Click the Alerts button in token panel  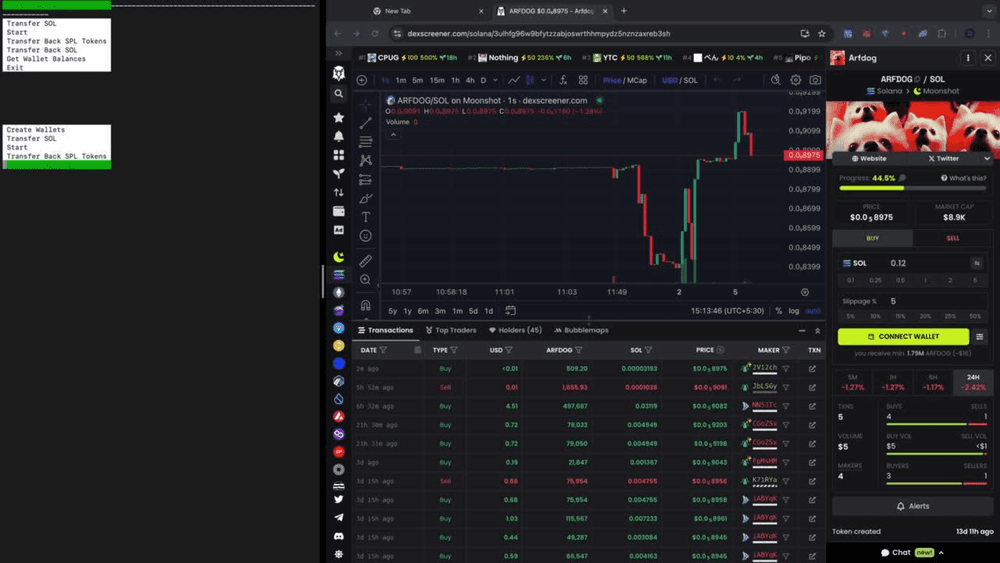[913, 506]
